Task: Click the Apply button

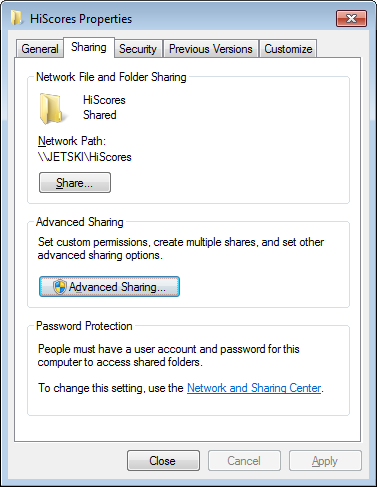Action: click(325, 461)
